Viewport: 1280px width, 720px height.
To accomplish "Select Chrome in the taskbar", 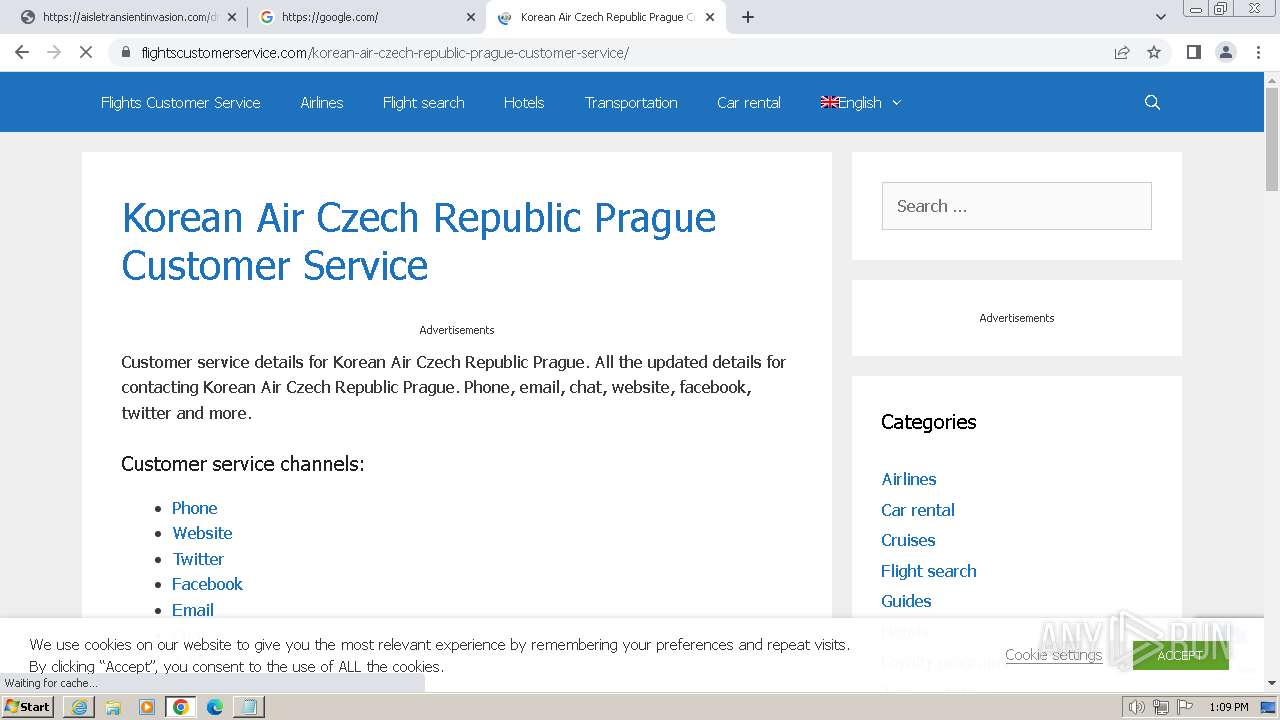I will coord(181,707).
